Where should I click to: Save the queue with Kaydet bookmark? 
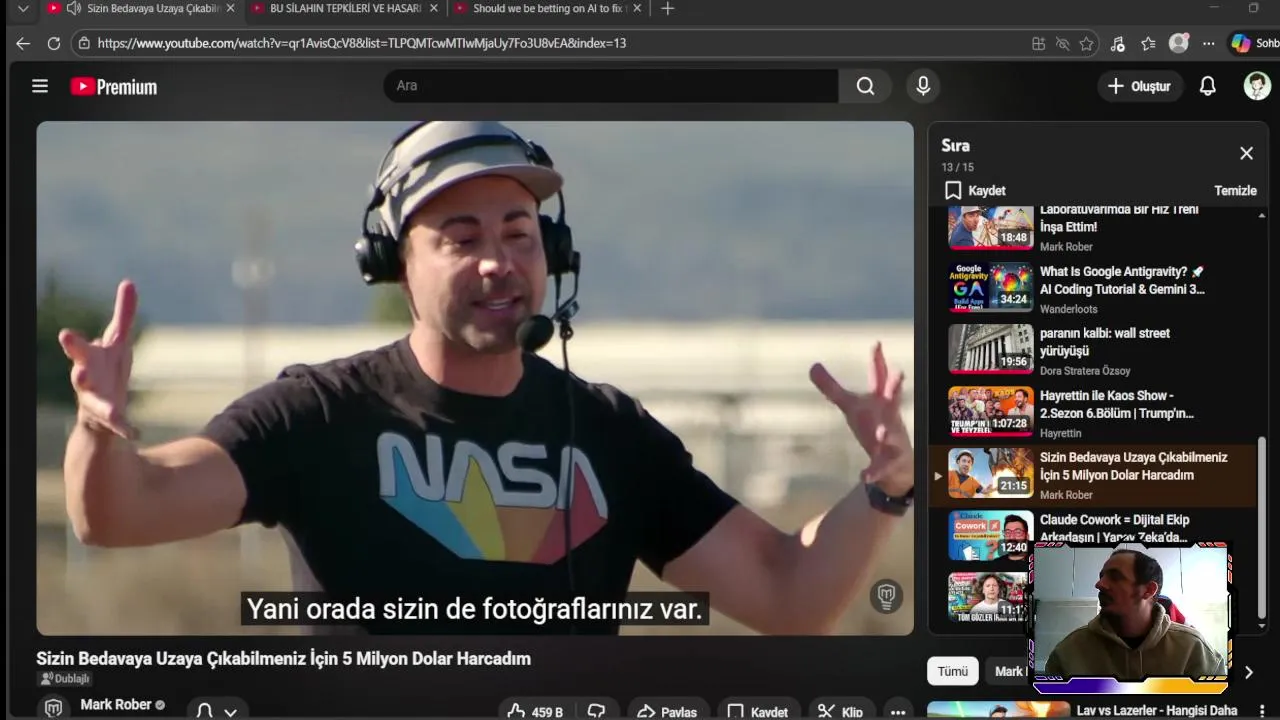(975, 190)
